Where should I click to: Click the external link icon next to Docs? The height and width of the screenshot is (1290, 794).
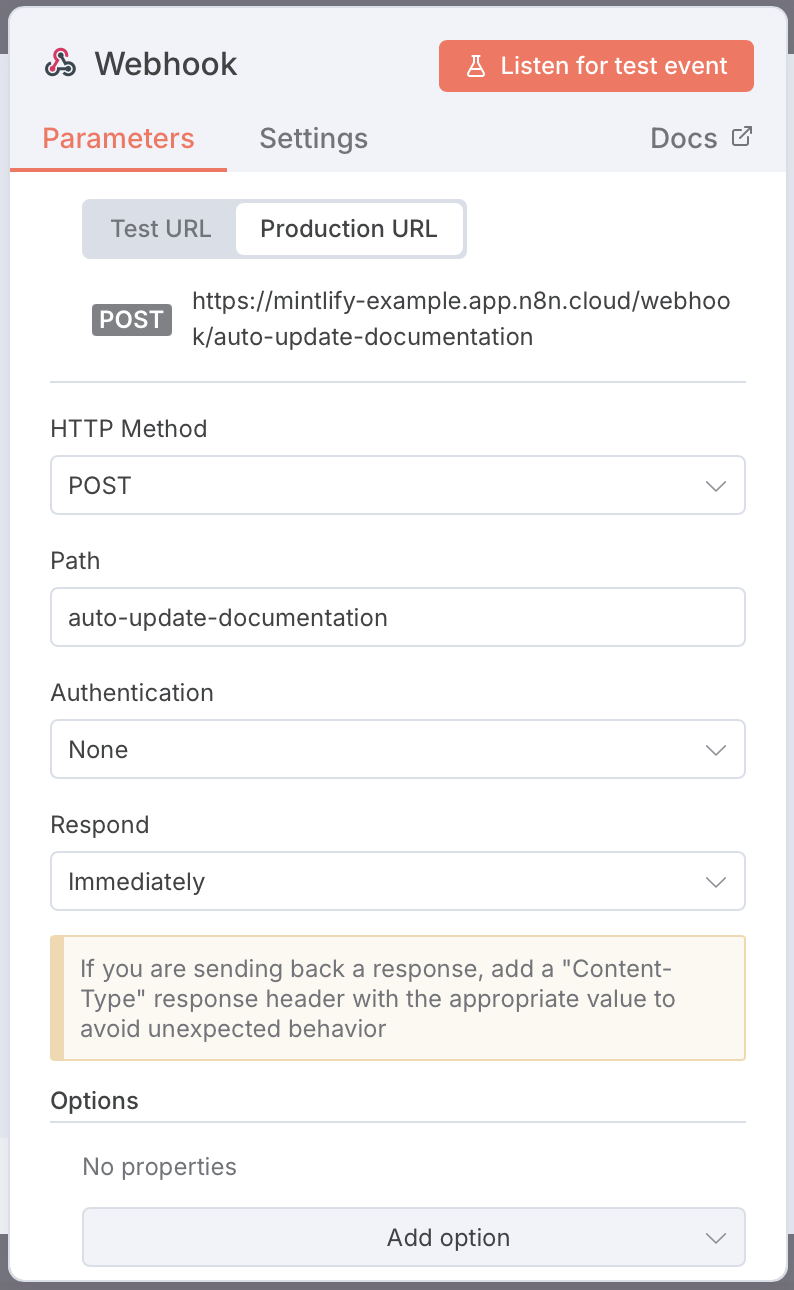click(x=740, y=136)
